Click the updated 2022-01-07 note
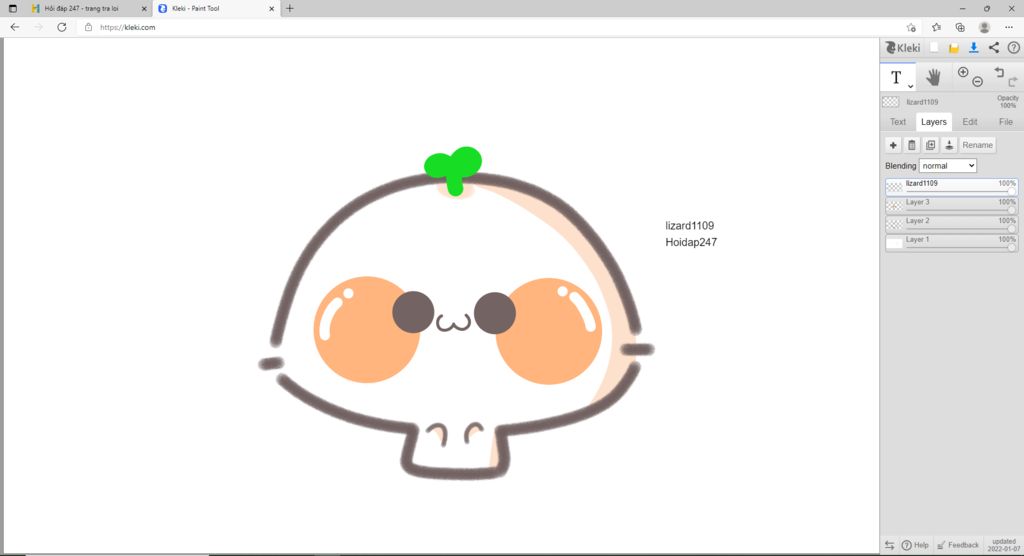This screenshot has width=1024, height=556. point(1003,545)
